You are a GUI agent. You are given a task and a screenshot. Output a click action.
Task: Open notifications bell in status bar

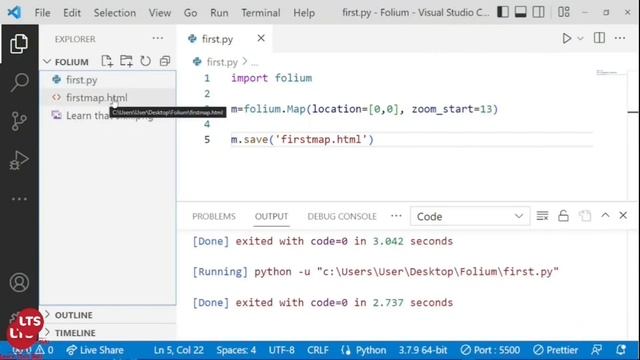[621, 350]
